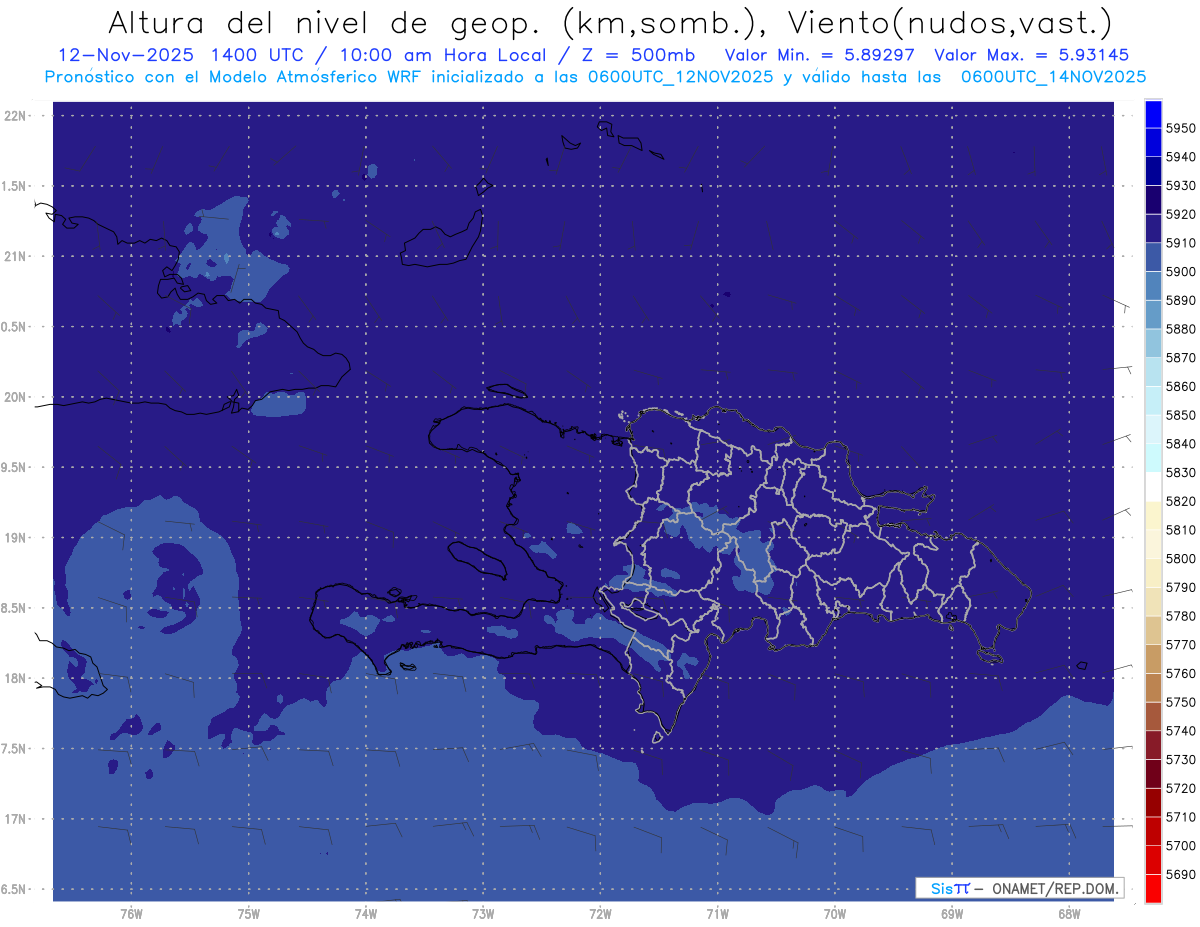Click the '5690' color scale value

click(x=1180, y=874)
